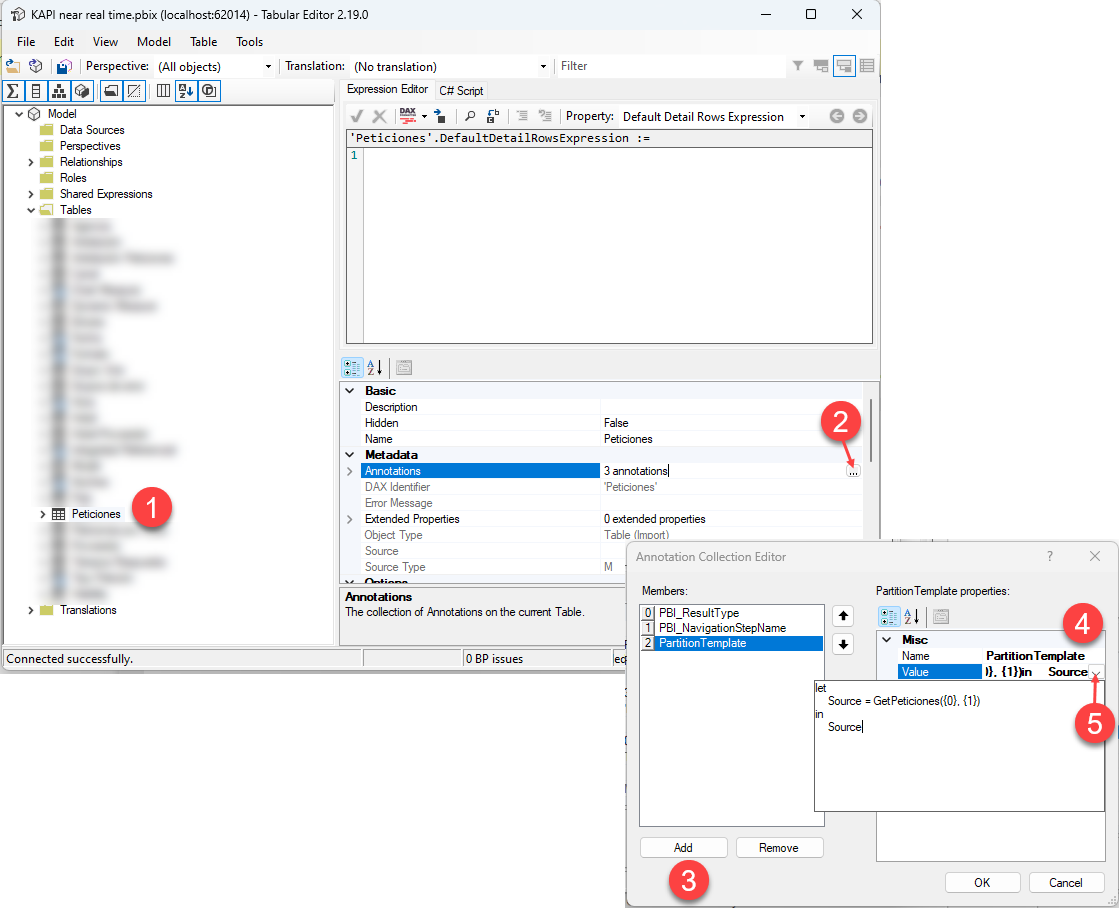Expand the Peticiones table node
Screen dimensions: 1119x908
tap(43, 514)
